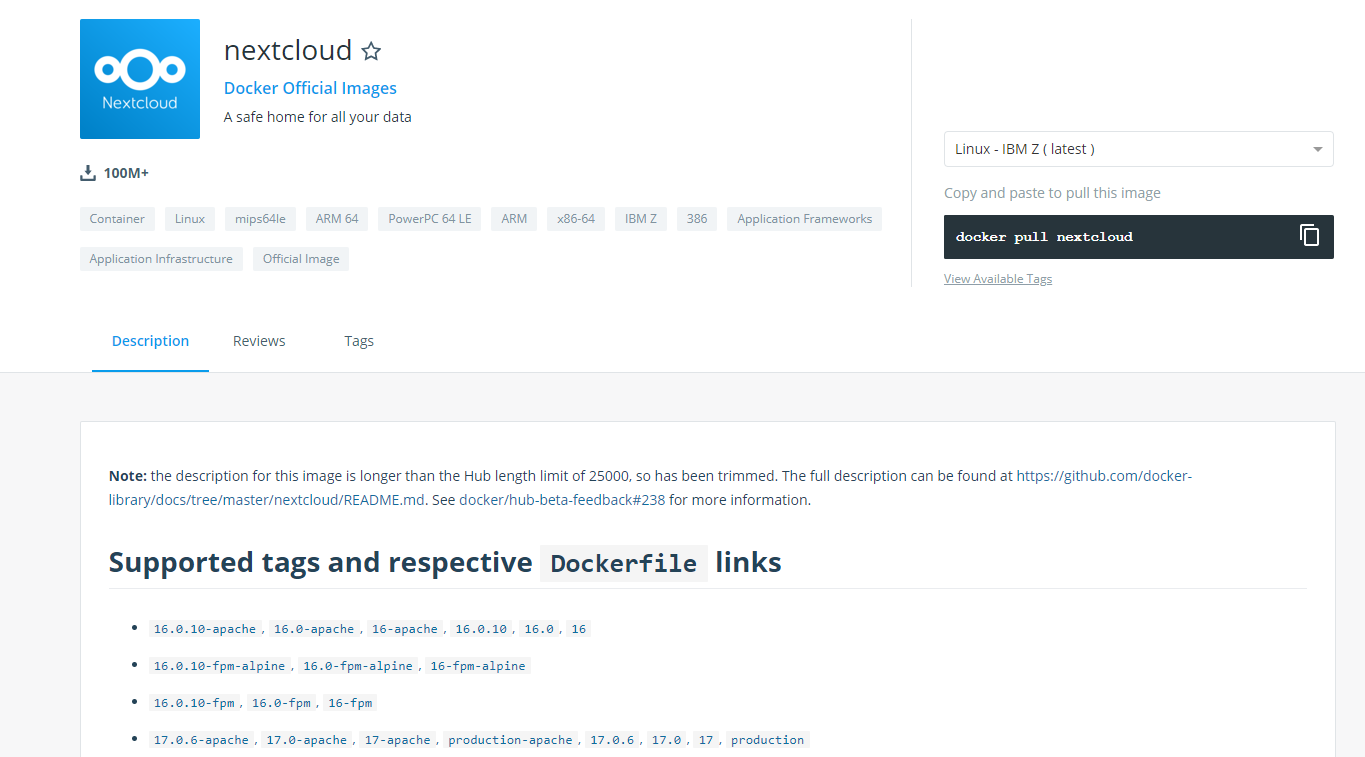Select the Official Image chip
Screen dimensions: 1365x757
coord(301,259)
